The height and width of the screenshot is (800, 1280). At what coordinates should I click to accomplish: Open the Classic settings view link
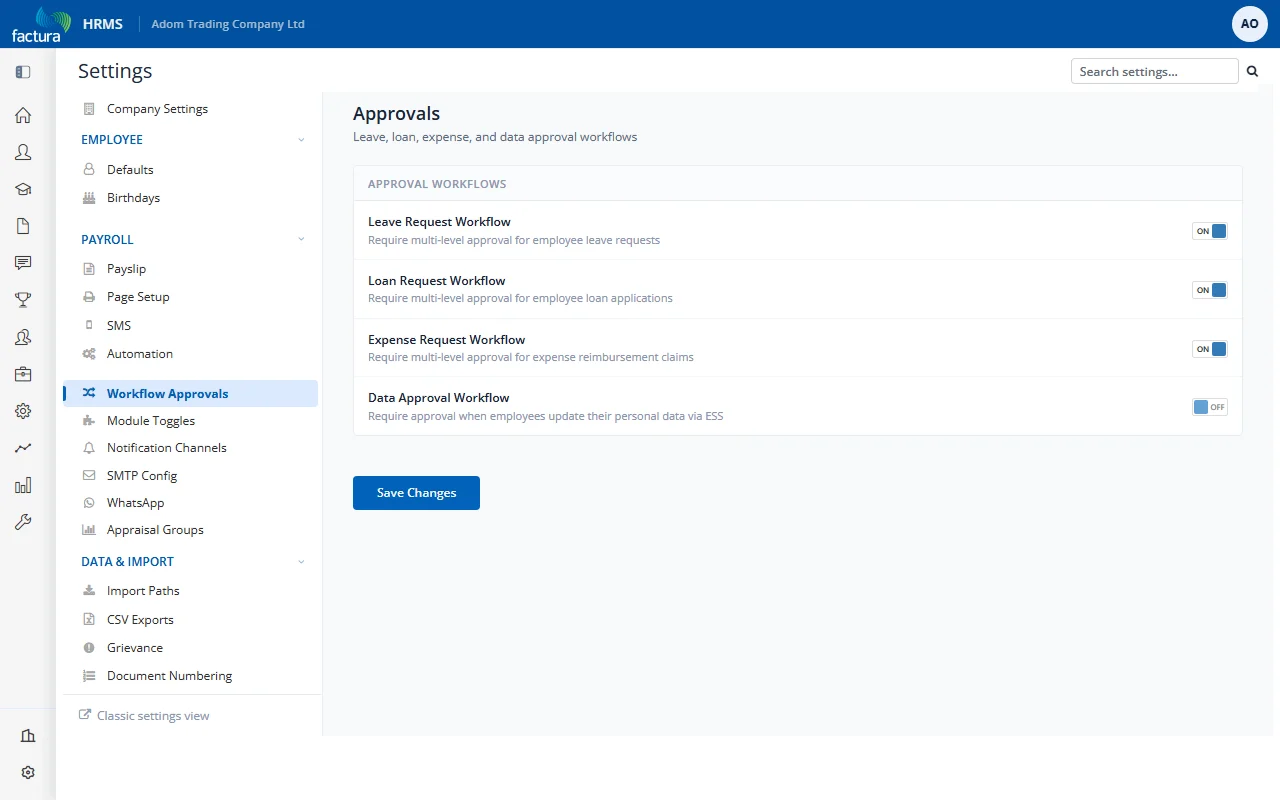point(145,716)
